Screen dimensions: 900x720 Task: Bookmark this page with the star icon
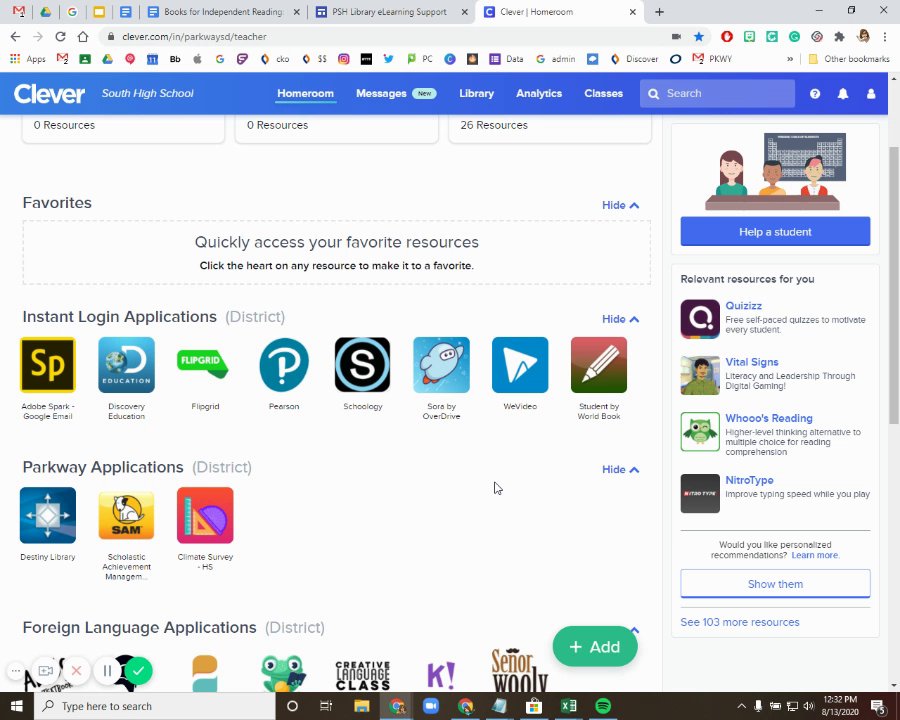699,37
